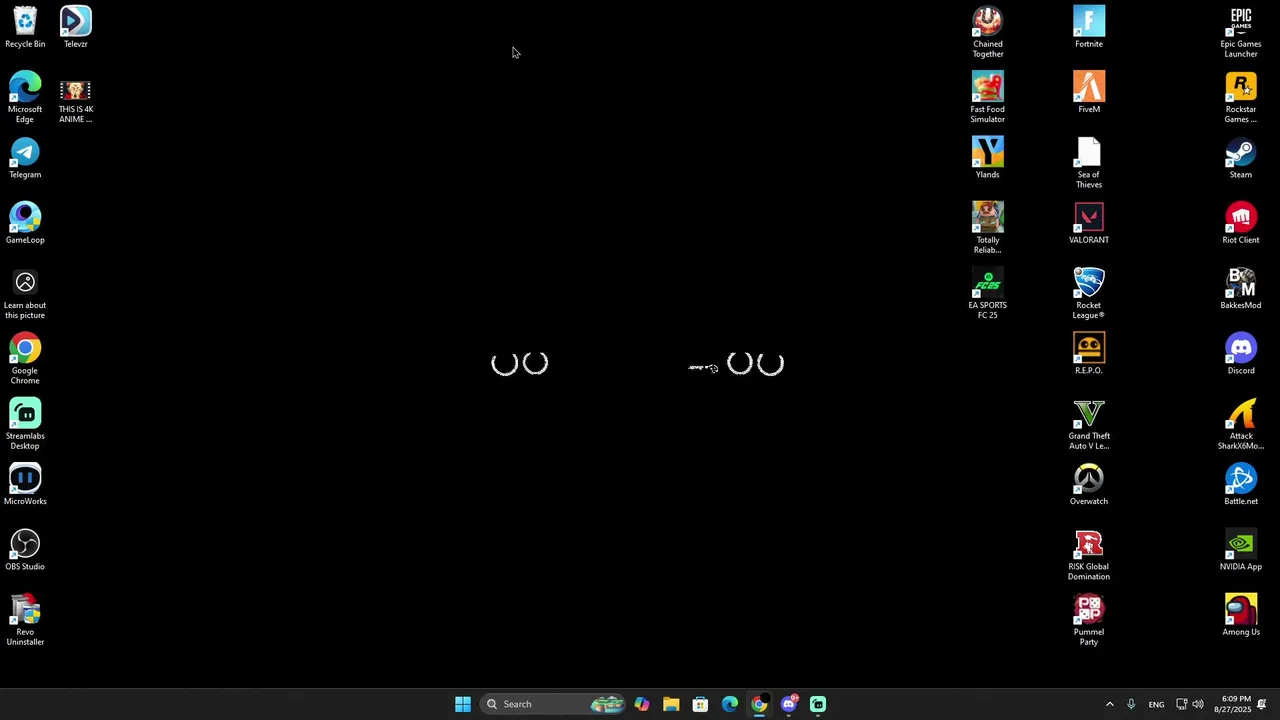Viewport: 1280px width, 720px height.
Task: Click the taskbar Search box
Action: tap(553, 704)
